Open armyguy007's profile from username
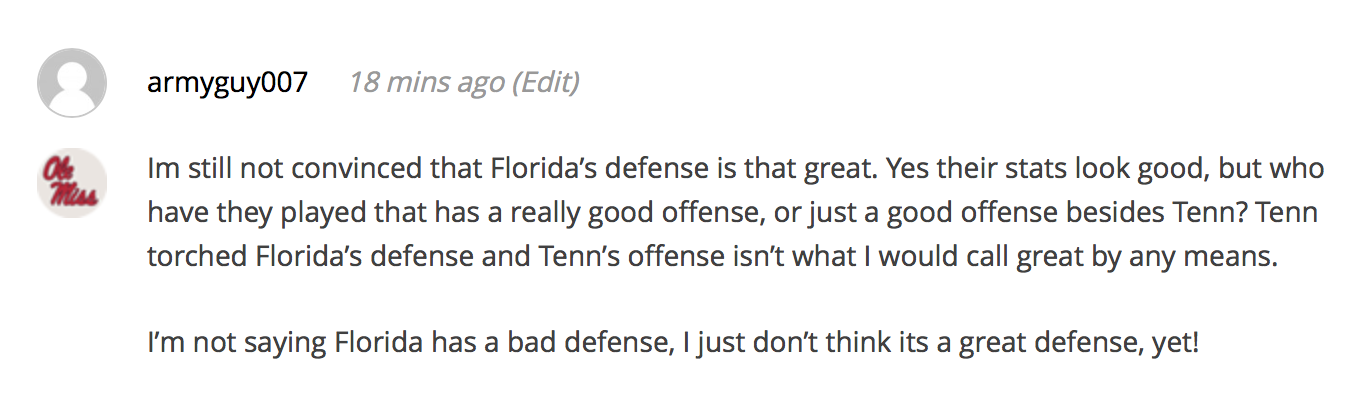 point(227,82)
